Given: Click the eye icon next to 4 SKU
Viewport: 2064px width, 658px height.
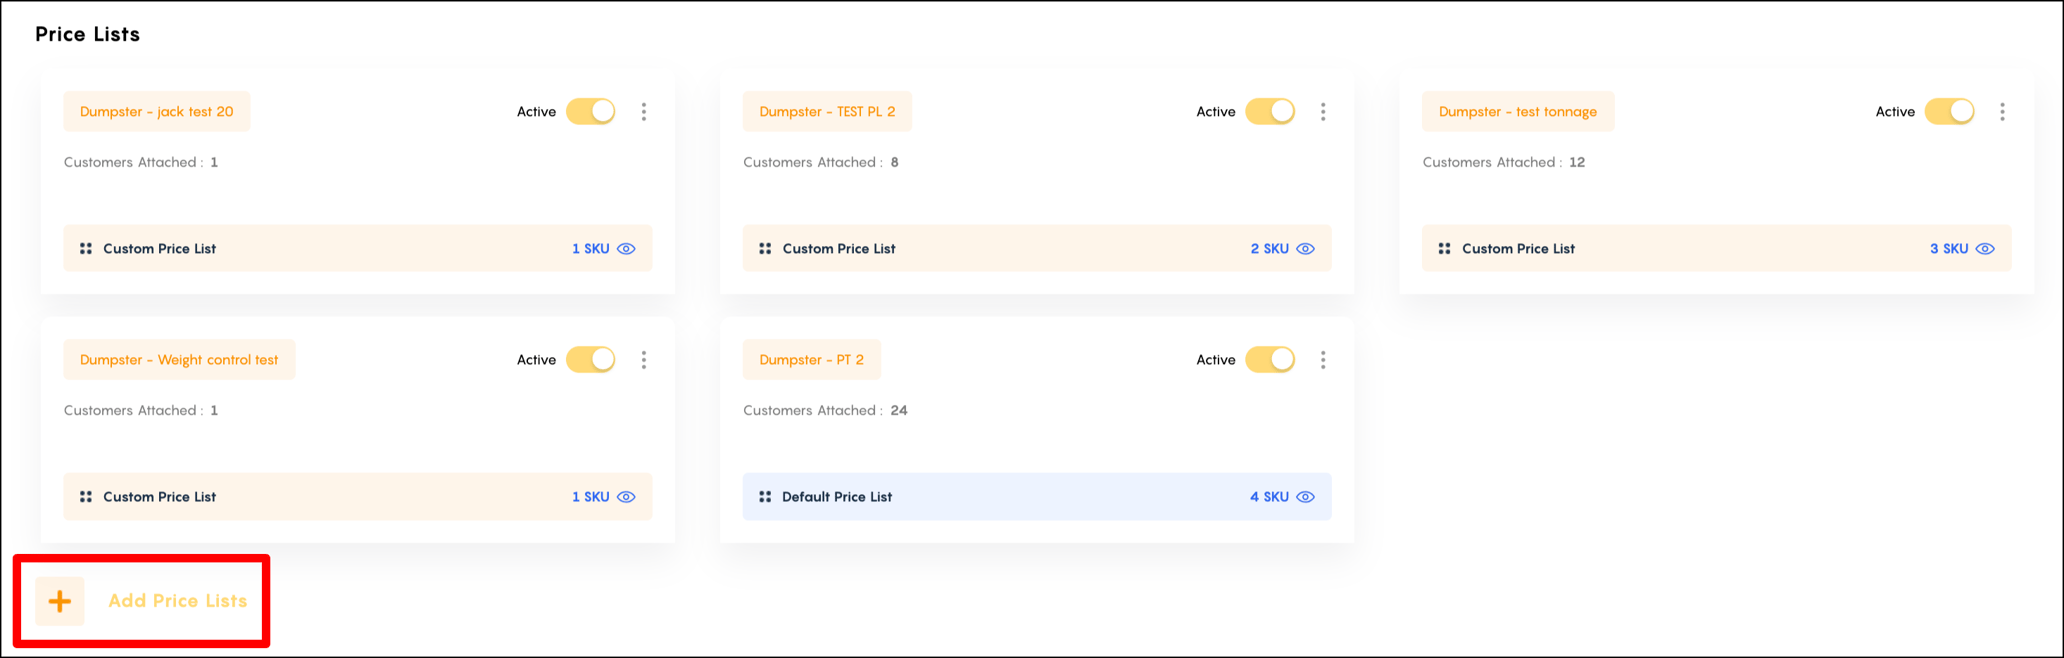Looking at the screenshot, I should pyautogui.click(x=1306, y=496).
